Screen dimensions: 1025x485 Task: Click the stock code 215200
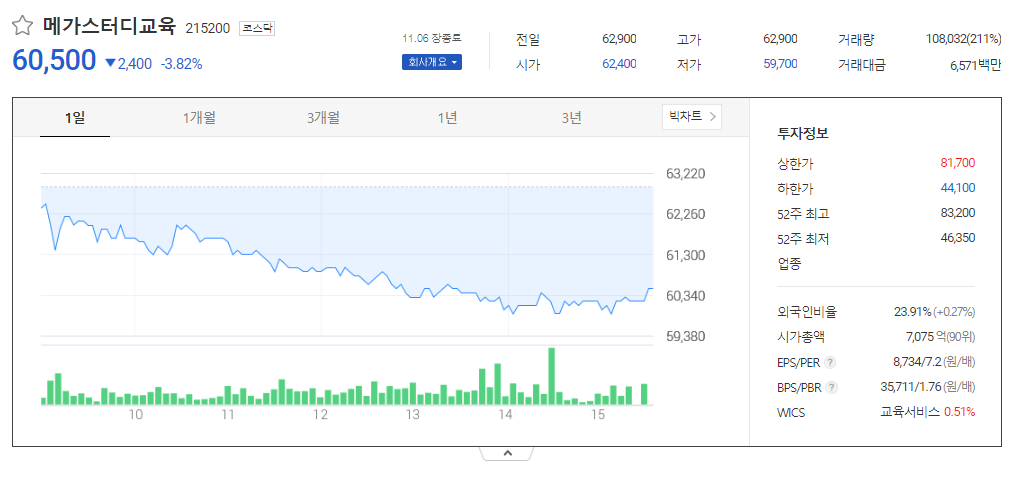pos(208,28)
